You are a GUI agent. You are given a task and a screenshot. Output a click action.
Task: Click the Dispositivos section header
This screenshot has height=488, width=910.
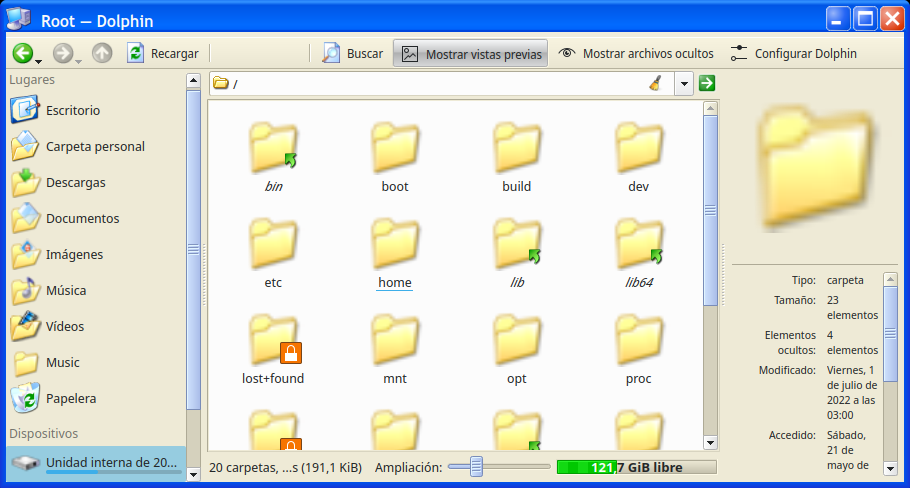pos(44,433)
